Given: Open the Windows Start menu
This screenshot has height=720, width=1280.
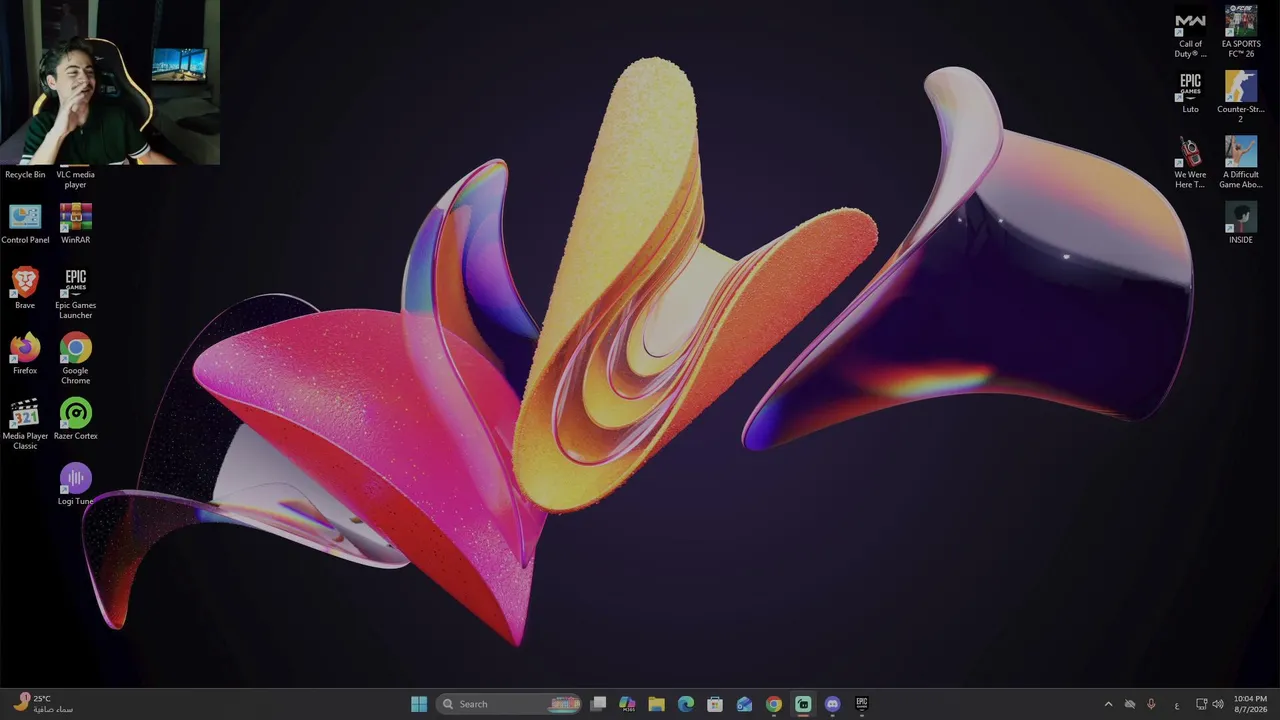Looking at the screenshot, I should [419, 704].
